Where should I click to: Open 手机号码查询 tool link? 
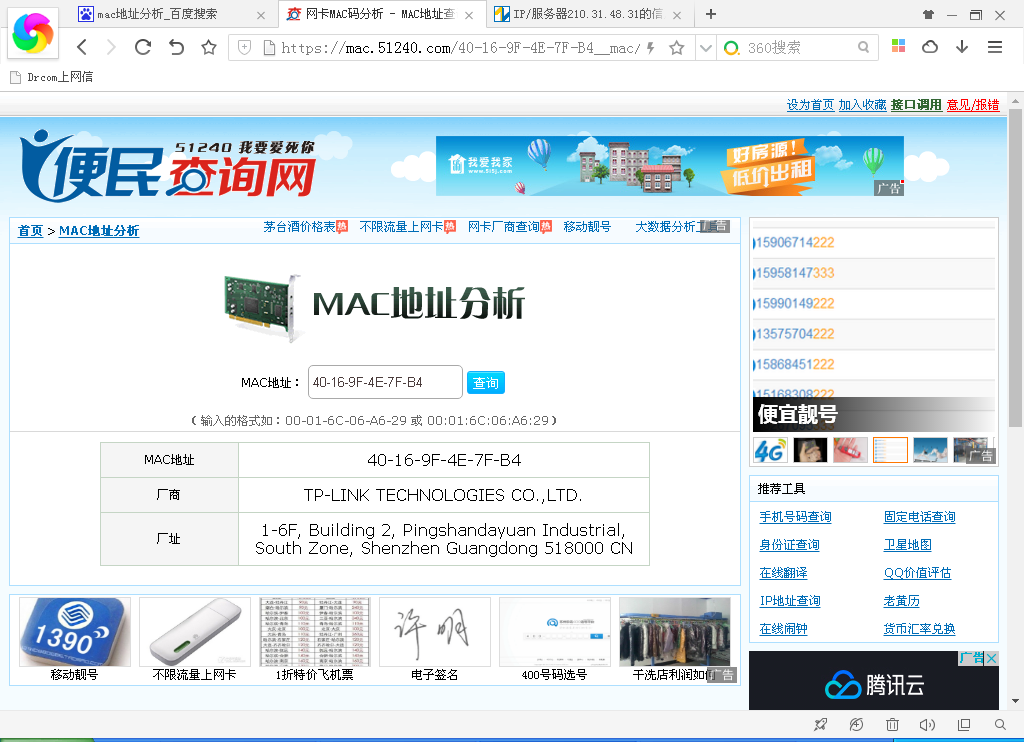click(x=795, y=517)
